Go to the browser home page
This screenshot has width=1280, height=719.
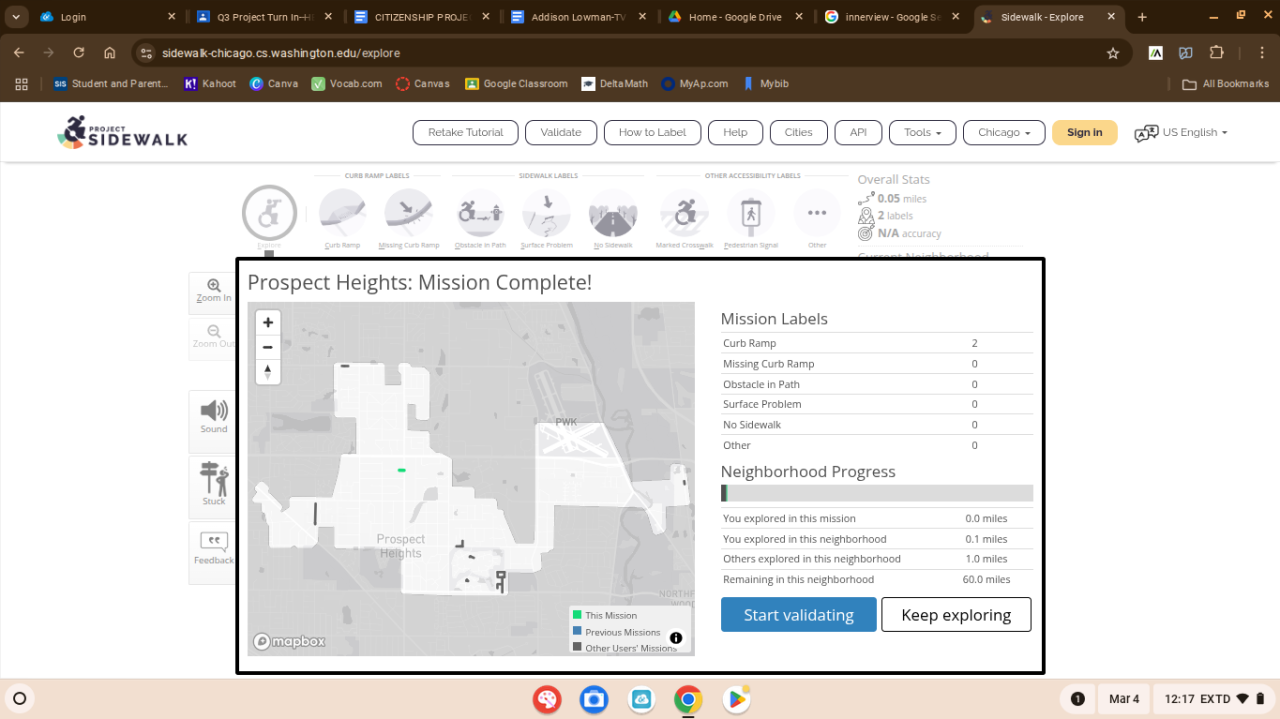click(x=110, y=53)
